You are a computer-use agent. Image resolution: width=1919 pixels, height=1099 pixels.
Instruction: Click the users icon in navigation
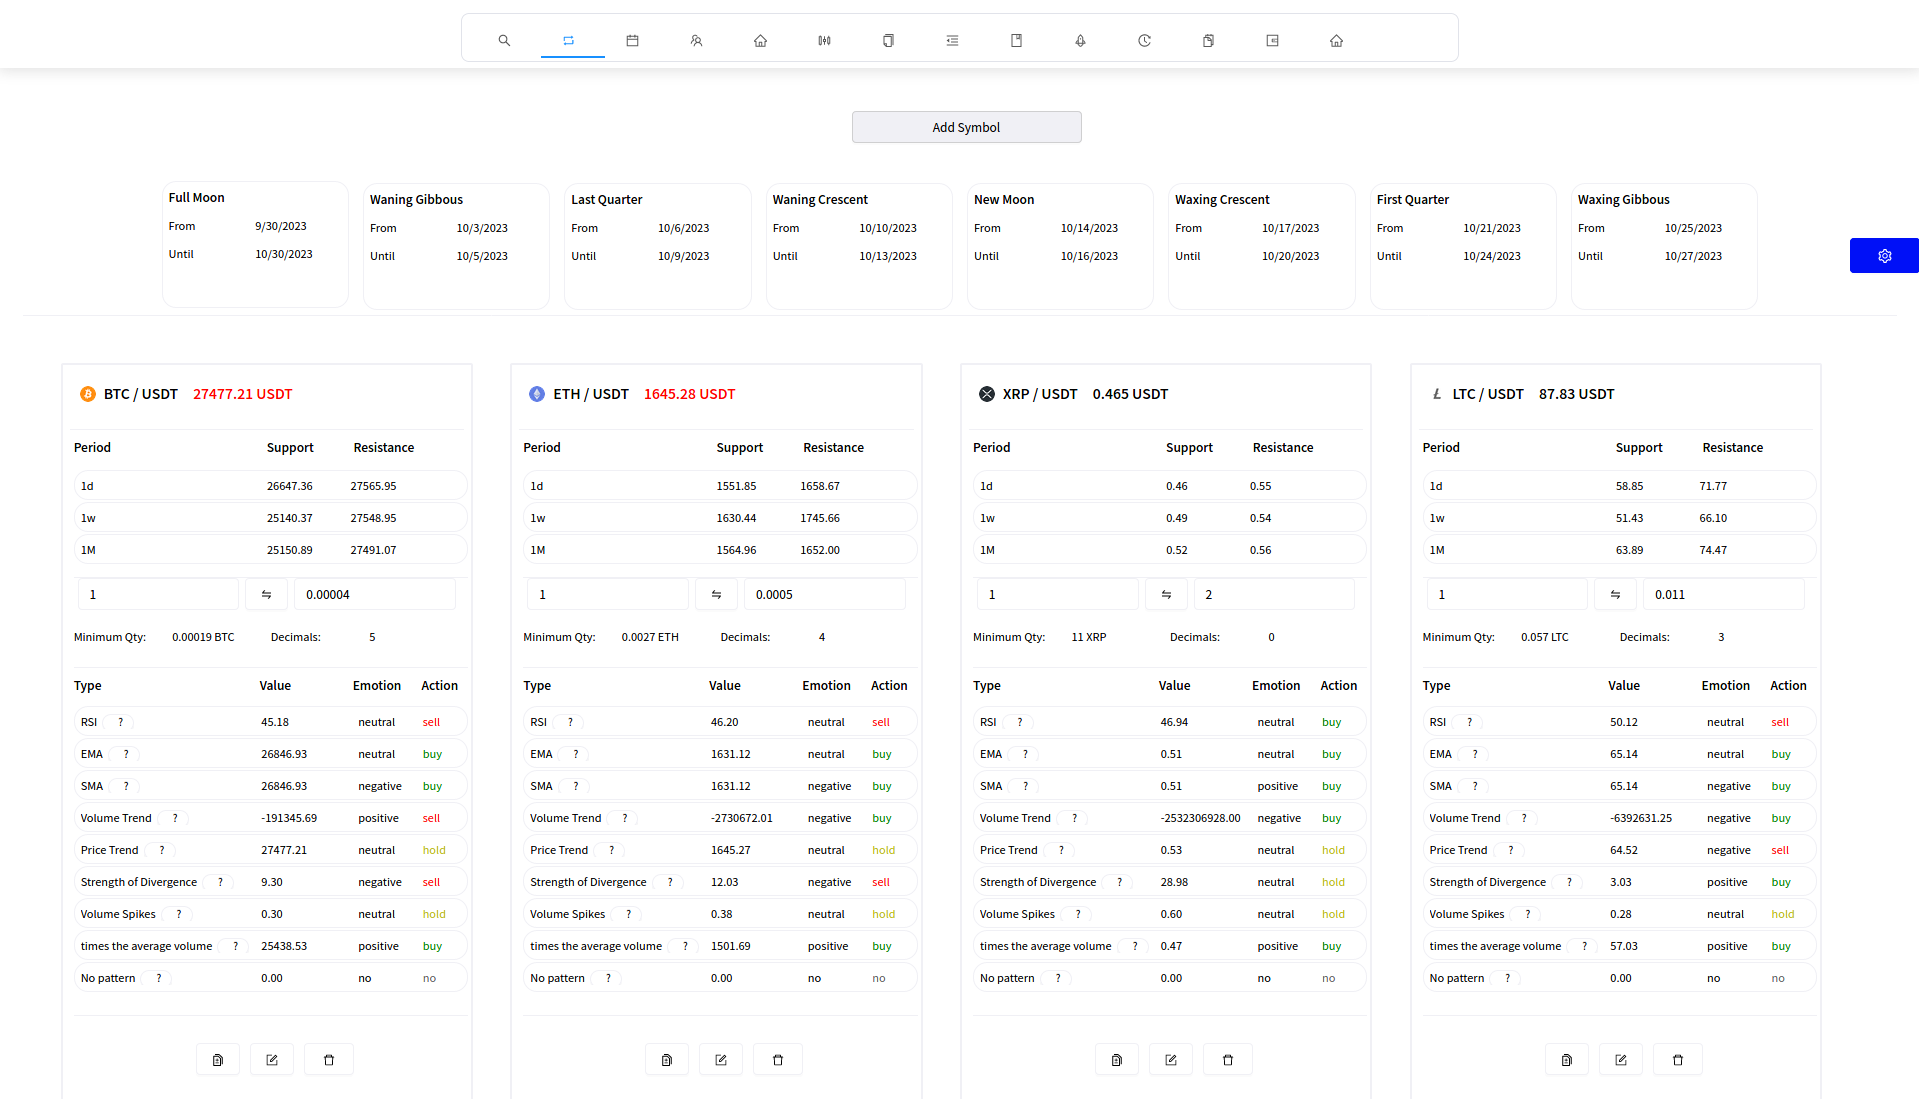pyautogui.click(x=696, y=41)
